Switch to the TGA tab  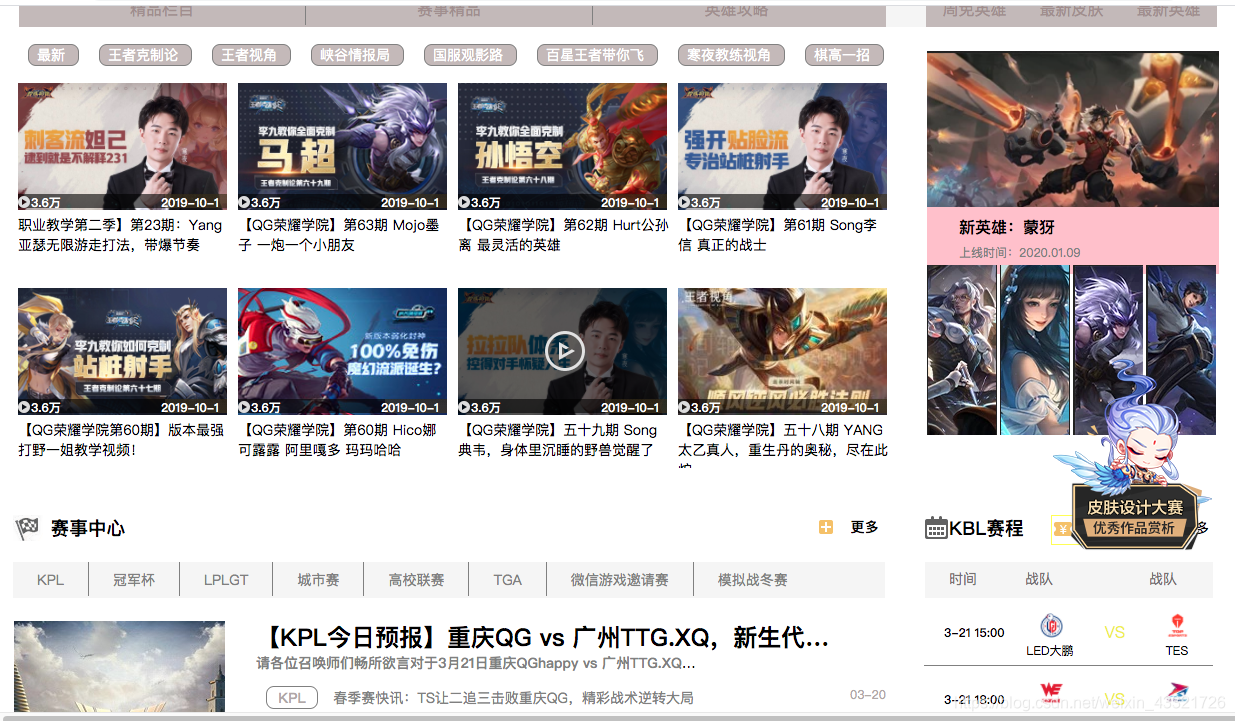(x=508, y=579)
